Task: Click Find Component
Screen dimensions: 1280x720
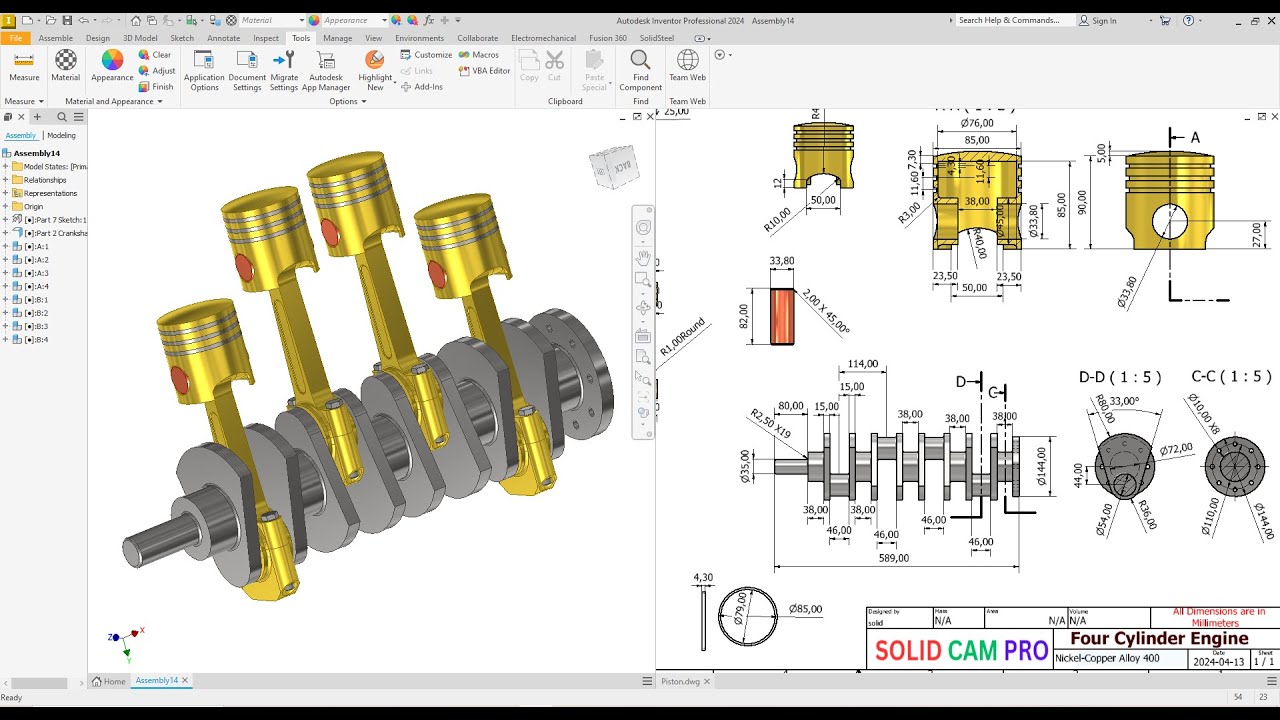Action: coord(641,70)
